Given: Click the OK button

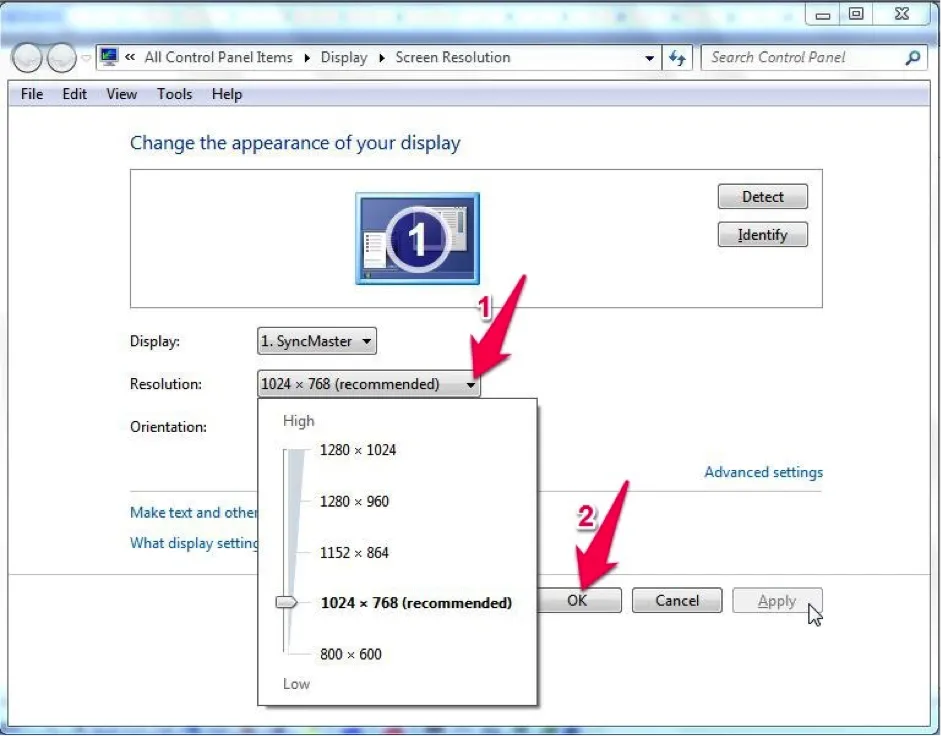Looking at the screenshot, I should click(582, 600).
